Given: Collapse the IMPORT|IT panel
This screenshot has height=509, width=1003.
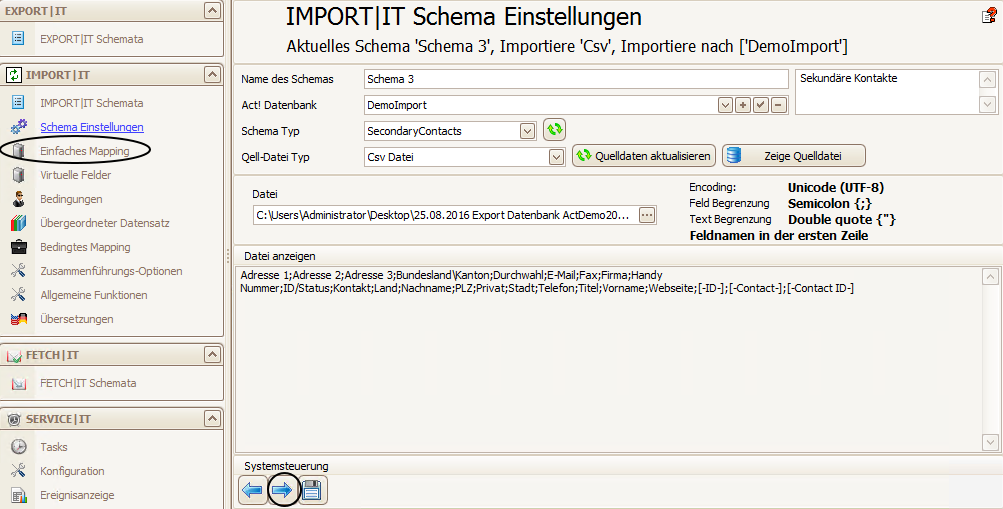Looking at the screenshot, I should (x=212, y=75).
